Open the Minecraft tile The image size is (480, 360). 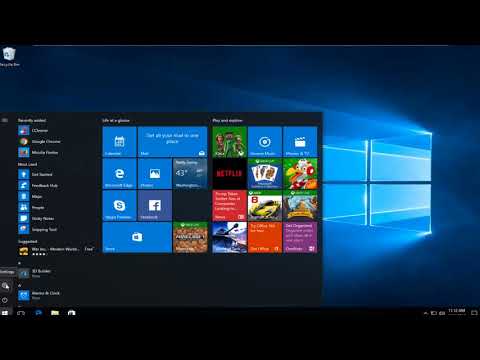(x=190, y=237)
